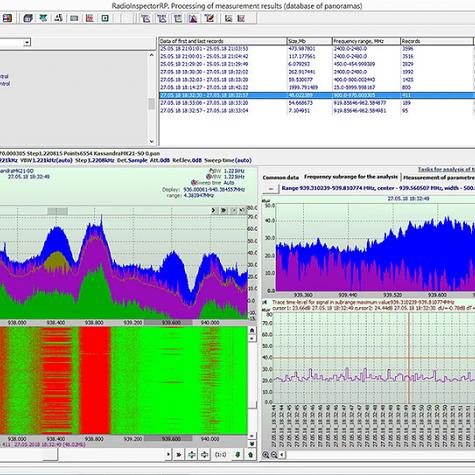Select record with size 7.104931
This screenshot has width=475, height=475.
click(x=316, y=110)
